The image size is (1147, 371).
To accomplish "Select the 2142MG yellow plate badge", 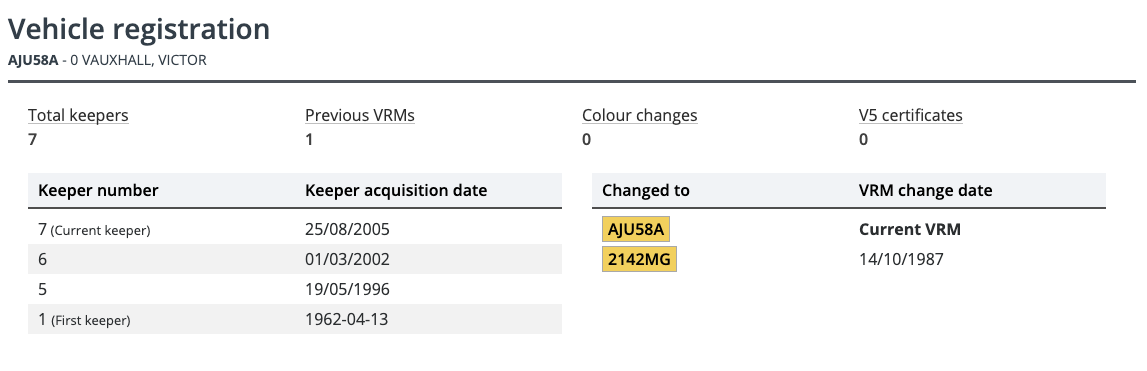I will coord(639,259).
